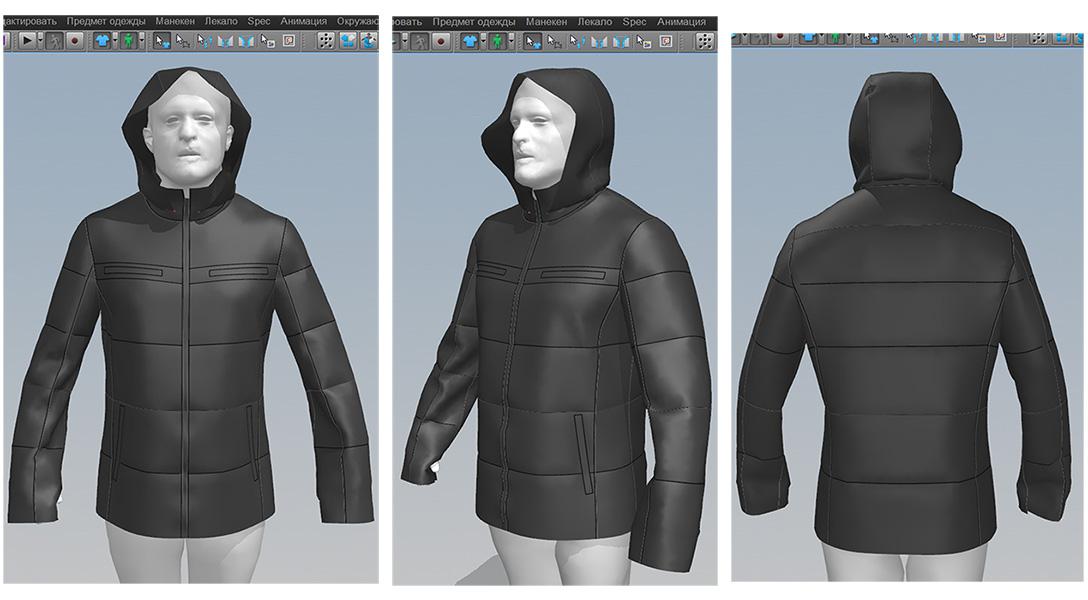Select garment move tool (cursor with shirt), front panel
The width and height of the screenshot is (1088, 600).
[x=162, y=40]
